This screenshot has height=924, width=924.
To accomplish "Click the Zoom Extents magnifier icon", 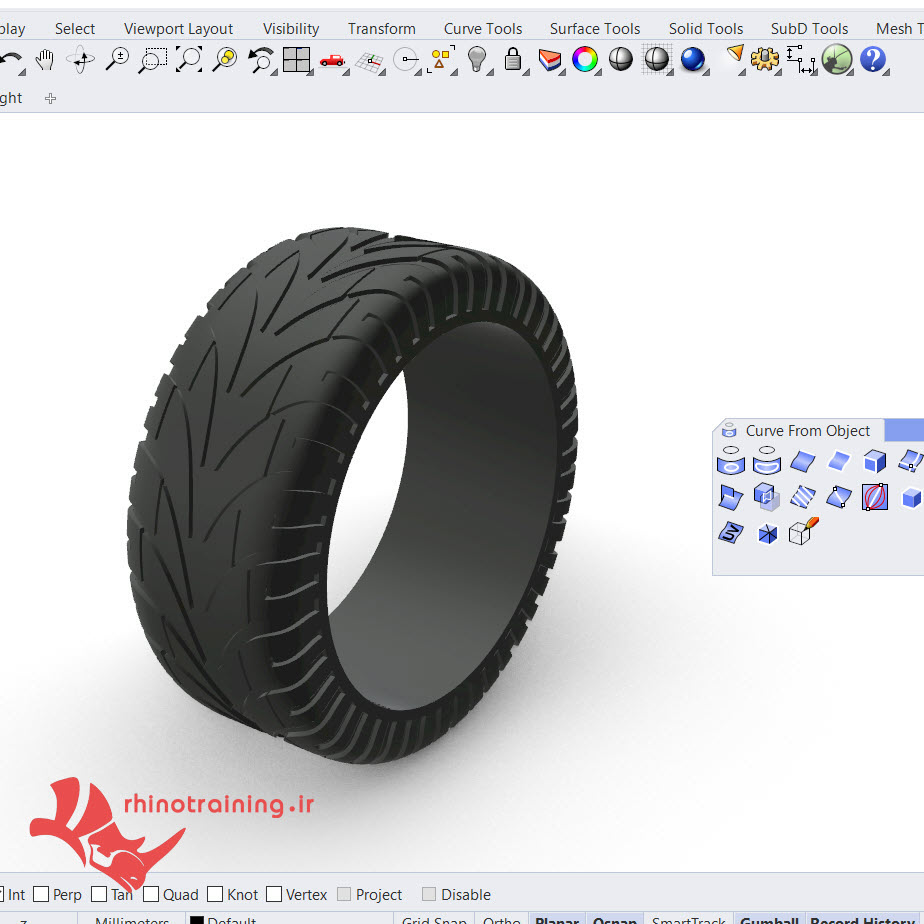I will click(x=189, y=61).
